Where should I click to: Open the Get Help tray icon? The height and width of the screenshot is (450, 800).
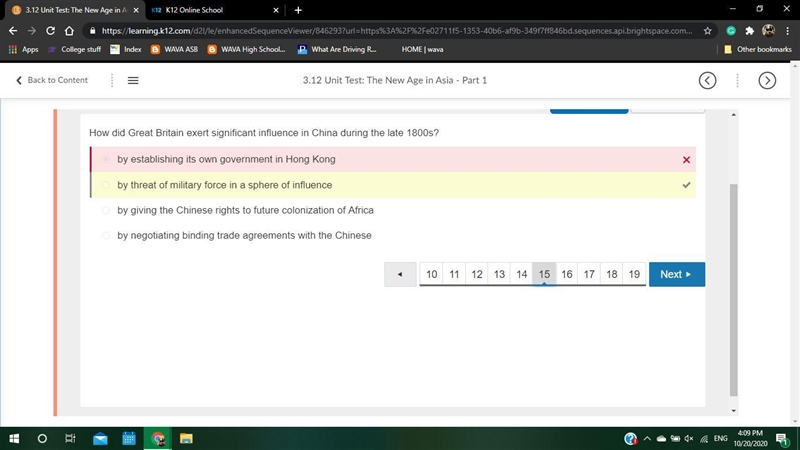(631, 439)
